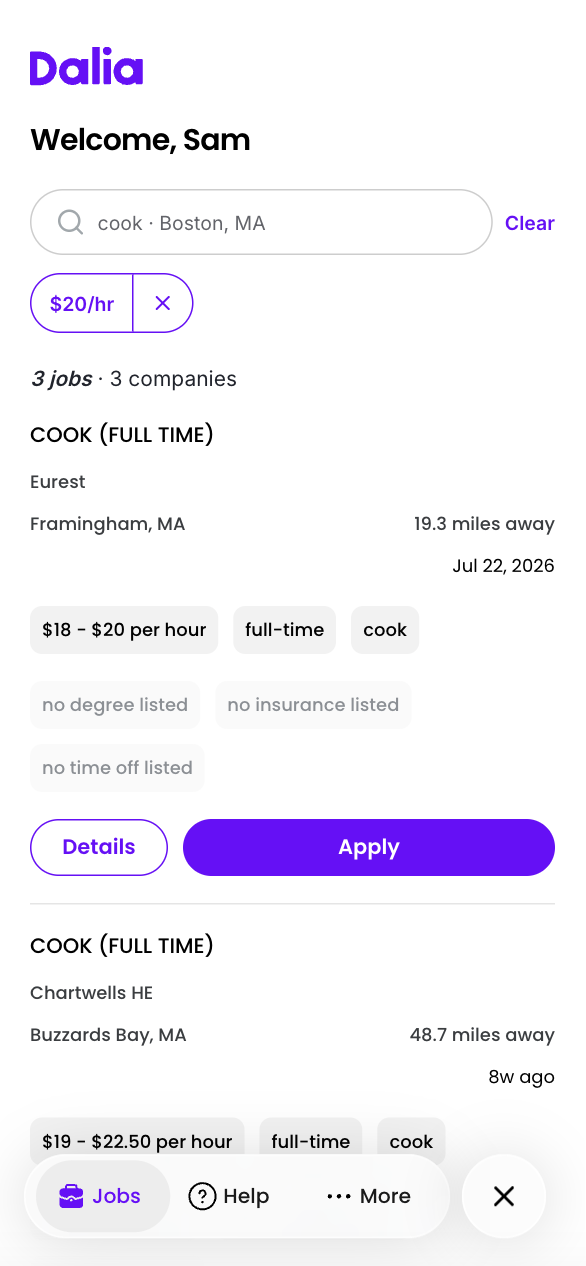This screenshot has width=586, height=1266.
Task: Clear the search query
Action: coord(530,223)
